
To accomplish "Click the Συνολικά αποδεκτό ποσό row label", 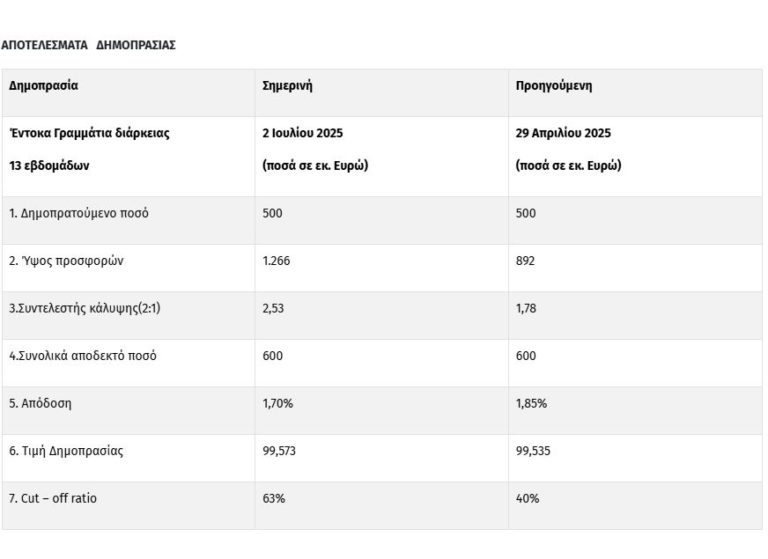I will coord(83,356).
